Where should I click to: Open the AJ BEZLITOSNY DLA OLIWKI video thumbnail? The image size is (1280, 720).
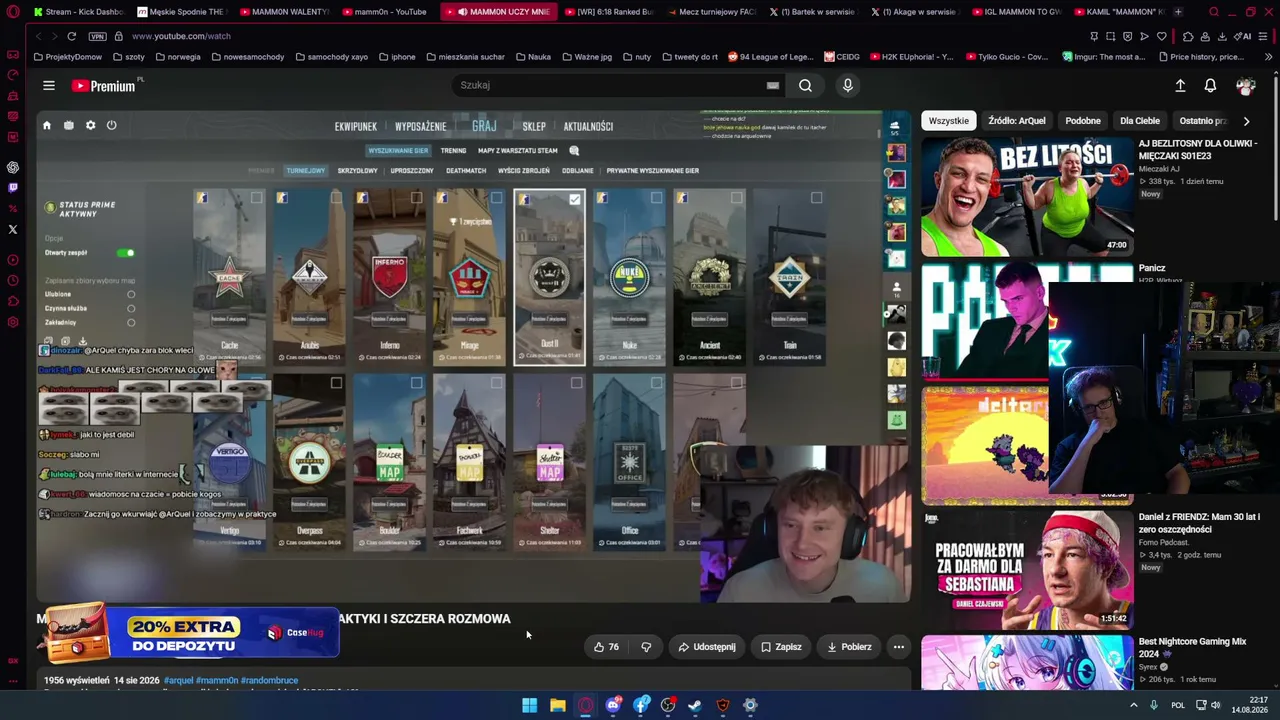(1027, 197)
